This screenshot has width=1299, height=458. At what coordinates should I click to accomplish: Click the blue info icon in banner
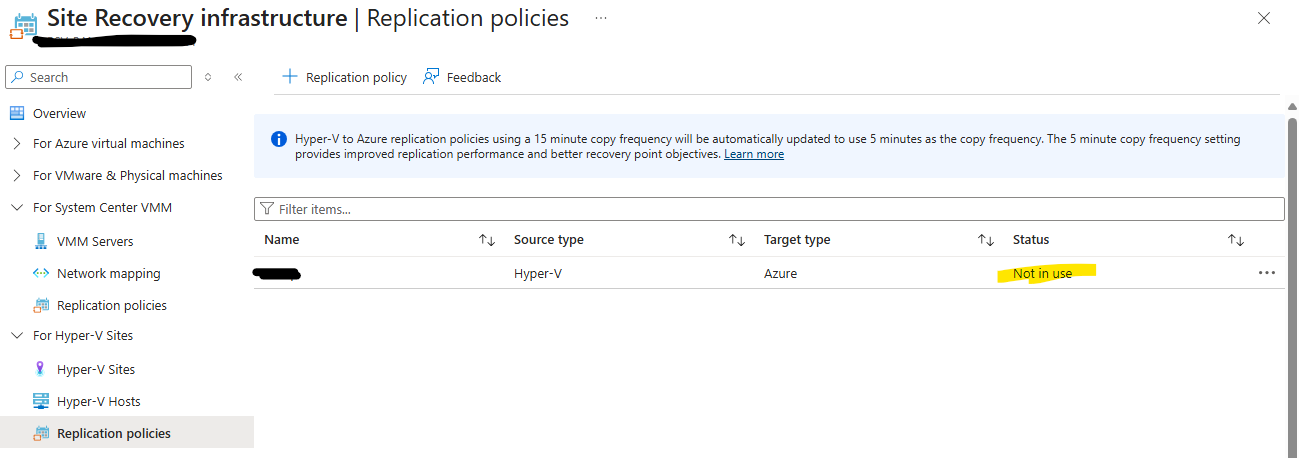click(x=279, y=139)
